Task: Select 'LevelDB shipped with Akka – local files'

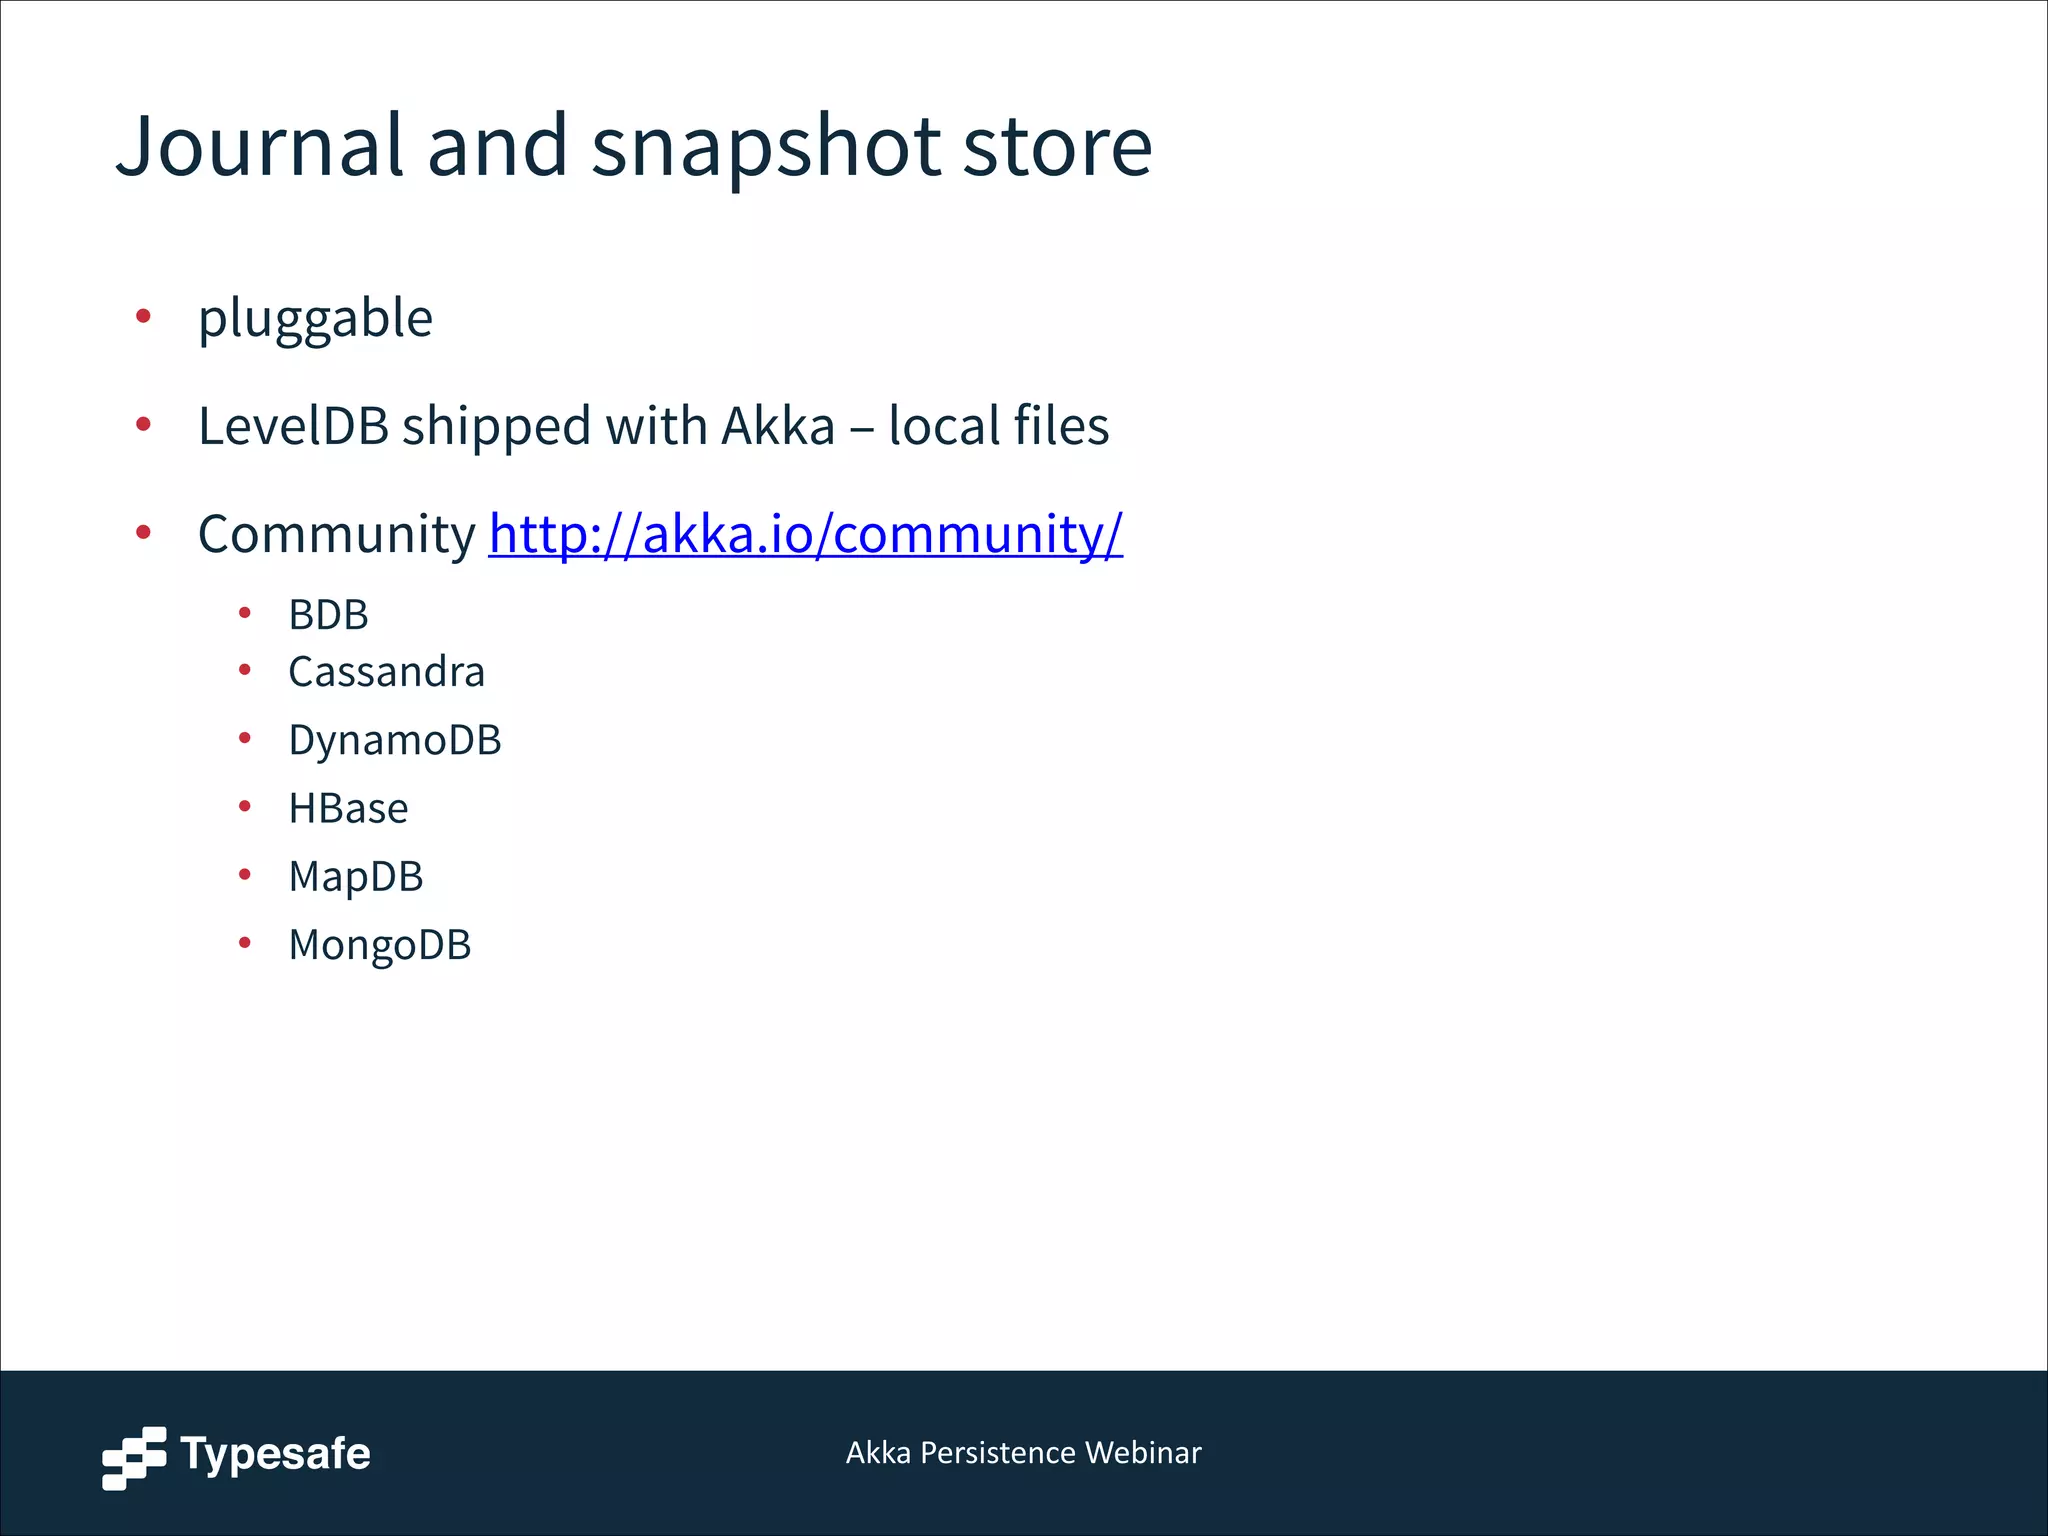Action: click(x=654, y=425)
